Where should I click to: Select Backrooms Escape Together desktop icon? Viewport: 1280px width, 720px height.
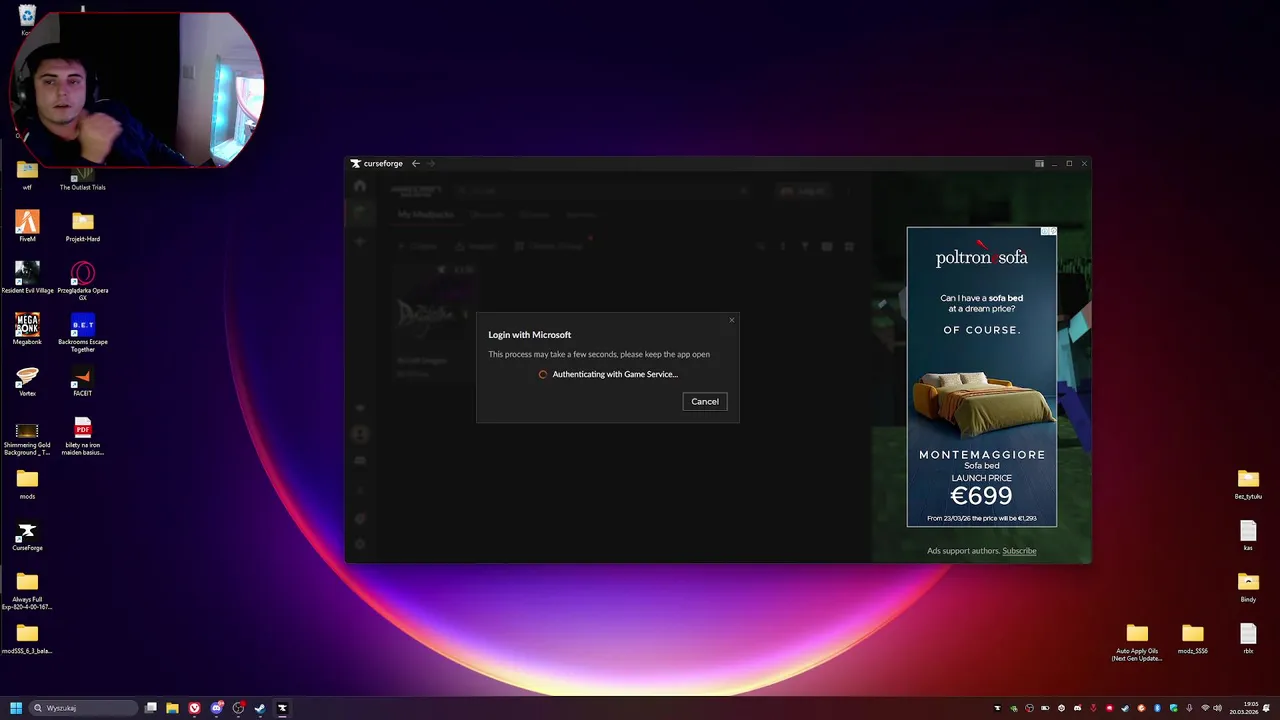pos(83,332)
